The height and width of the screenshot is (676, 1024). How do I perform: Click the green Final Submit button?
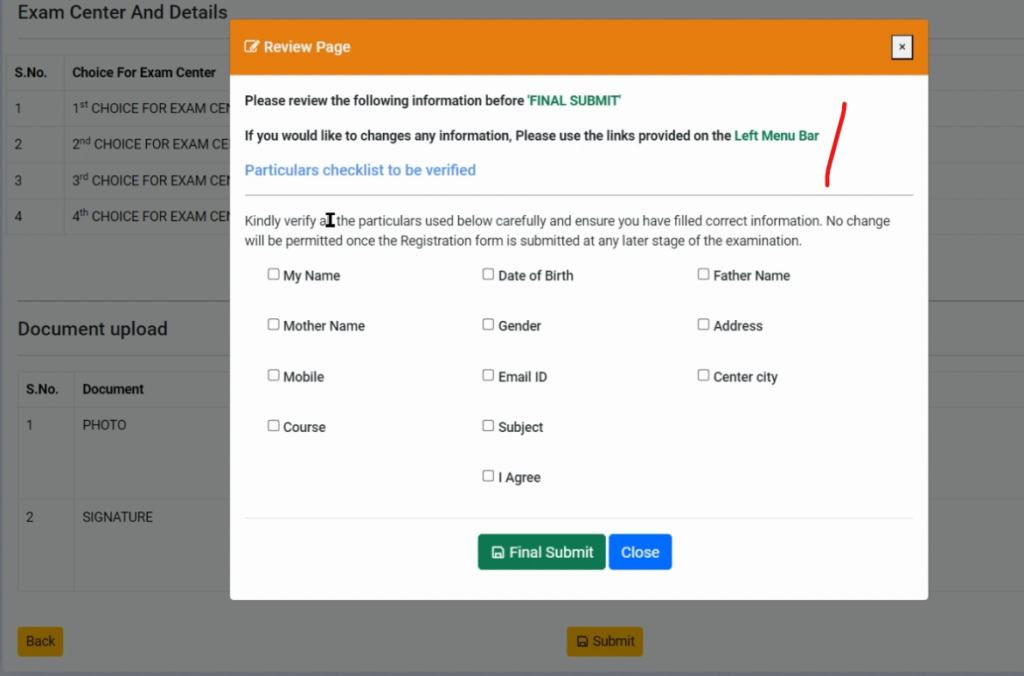click(541, 552)
